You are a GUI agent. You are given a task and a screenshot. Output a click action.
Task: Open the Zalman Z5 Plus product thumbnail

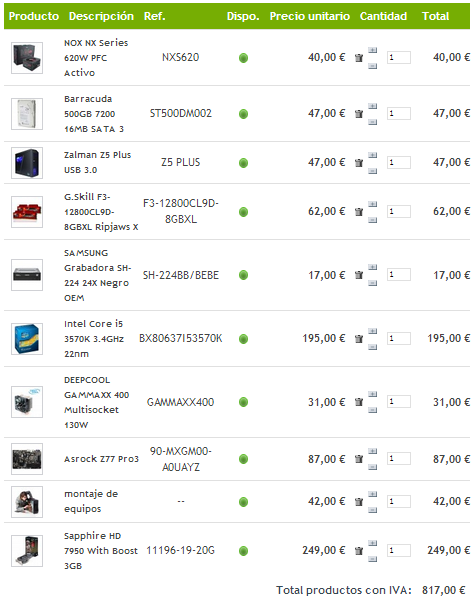(27, 163)
